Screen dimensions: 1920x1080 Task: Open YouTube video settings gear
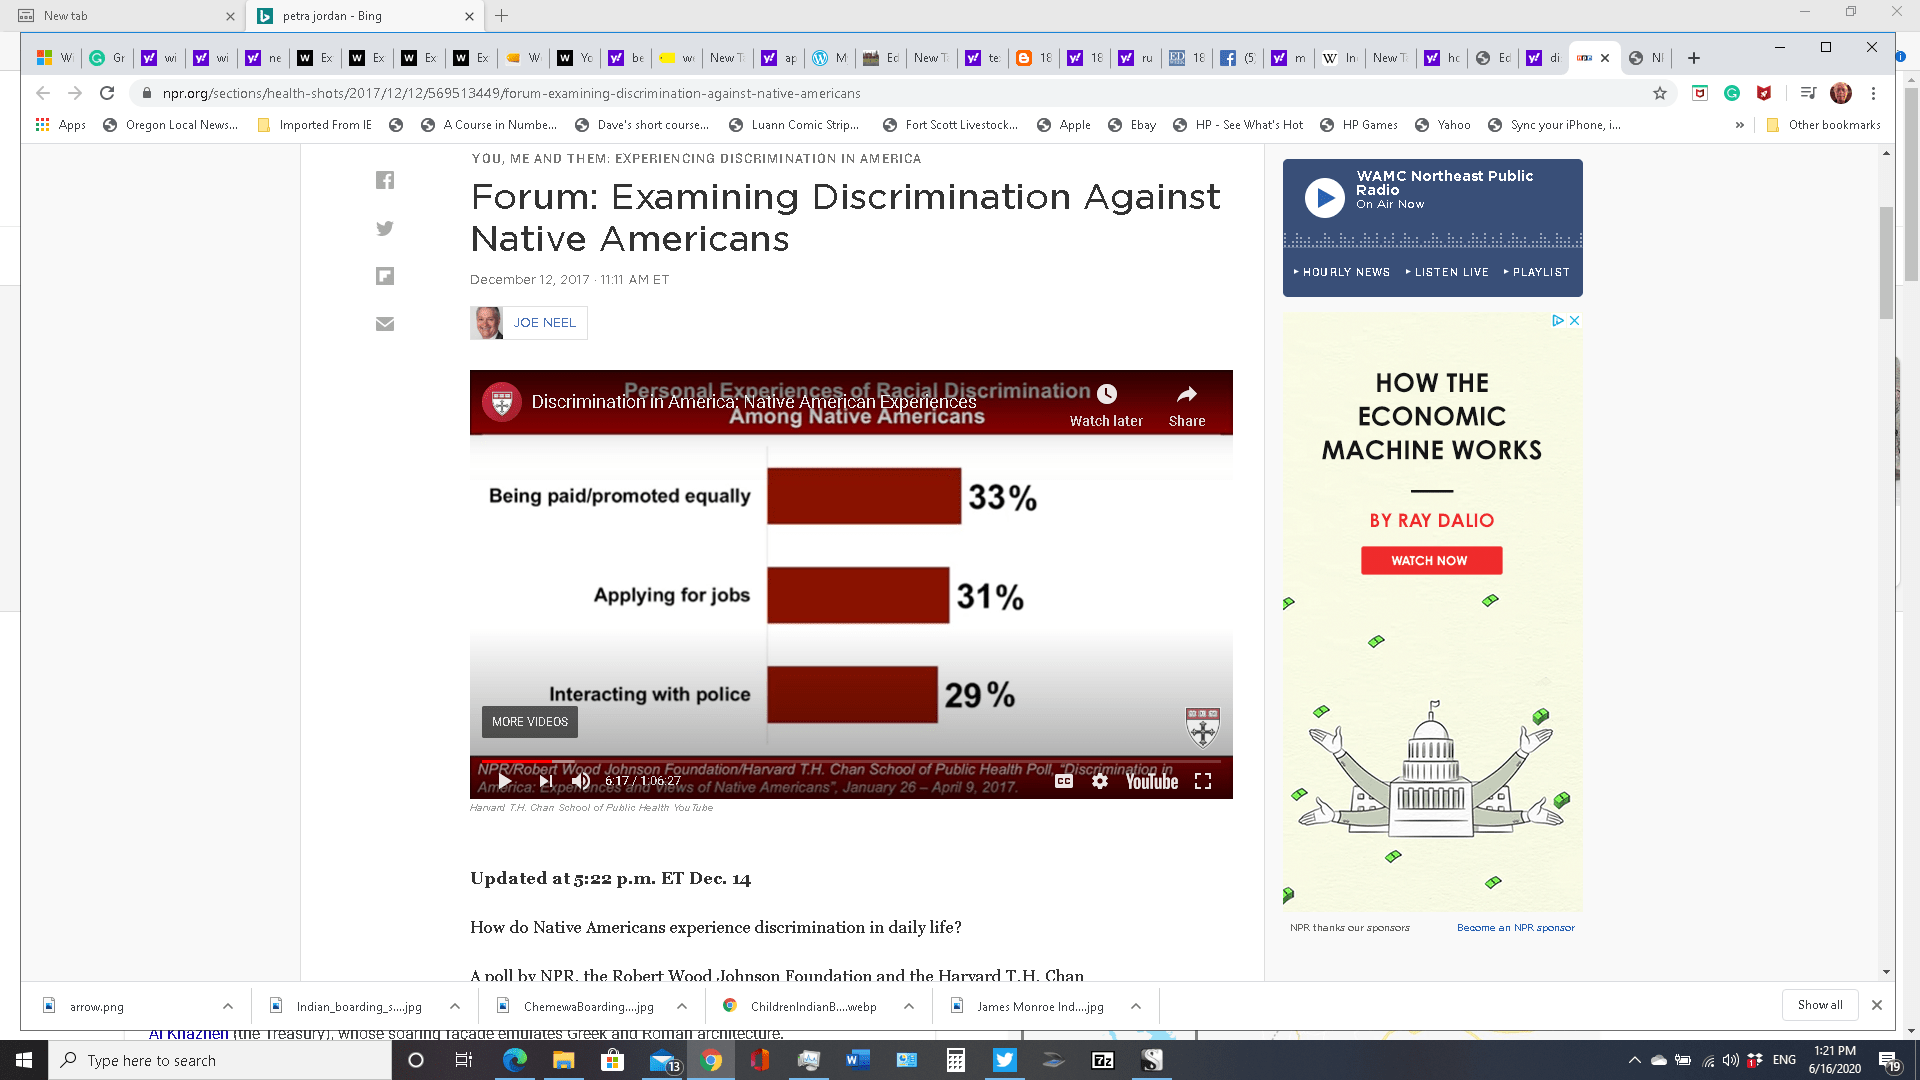(1100, 781)
